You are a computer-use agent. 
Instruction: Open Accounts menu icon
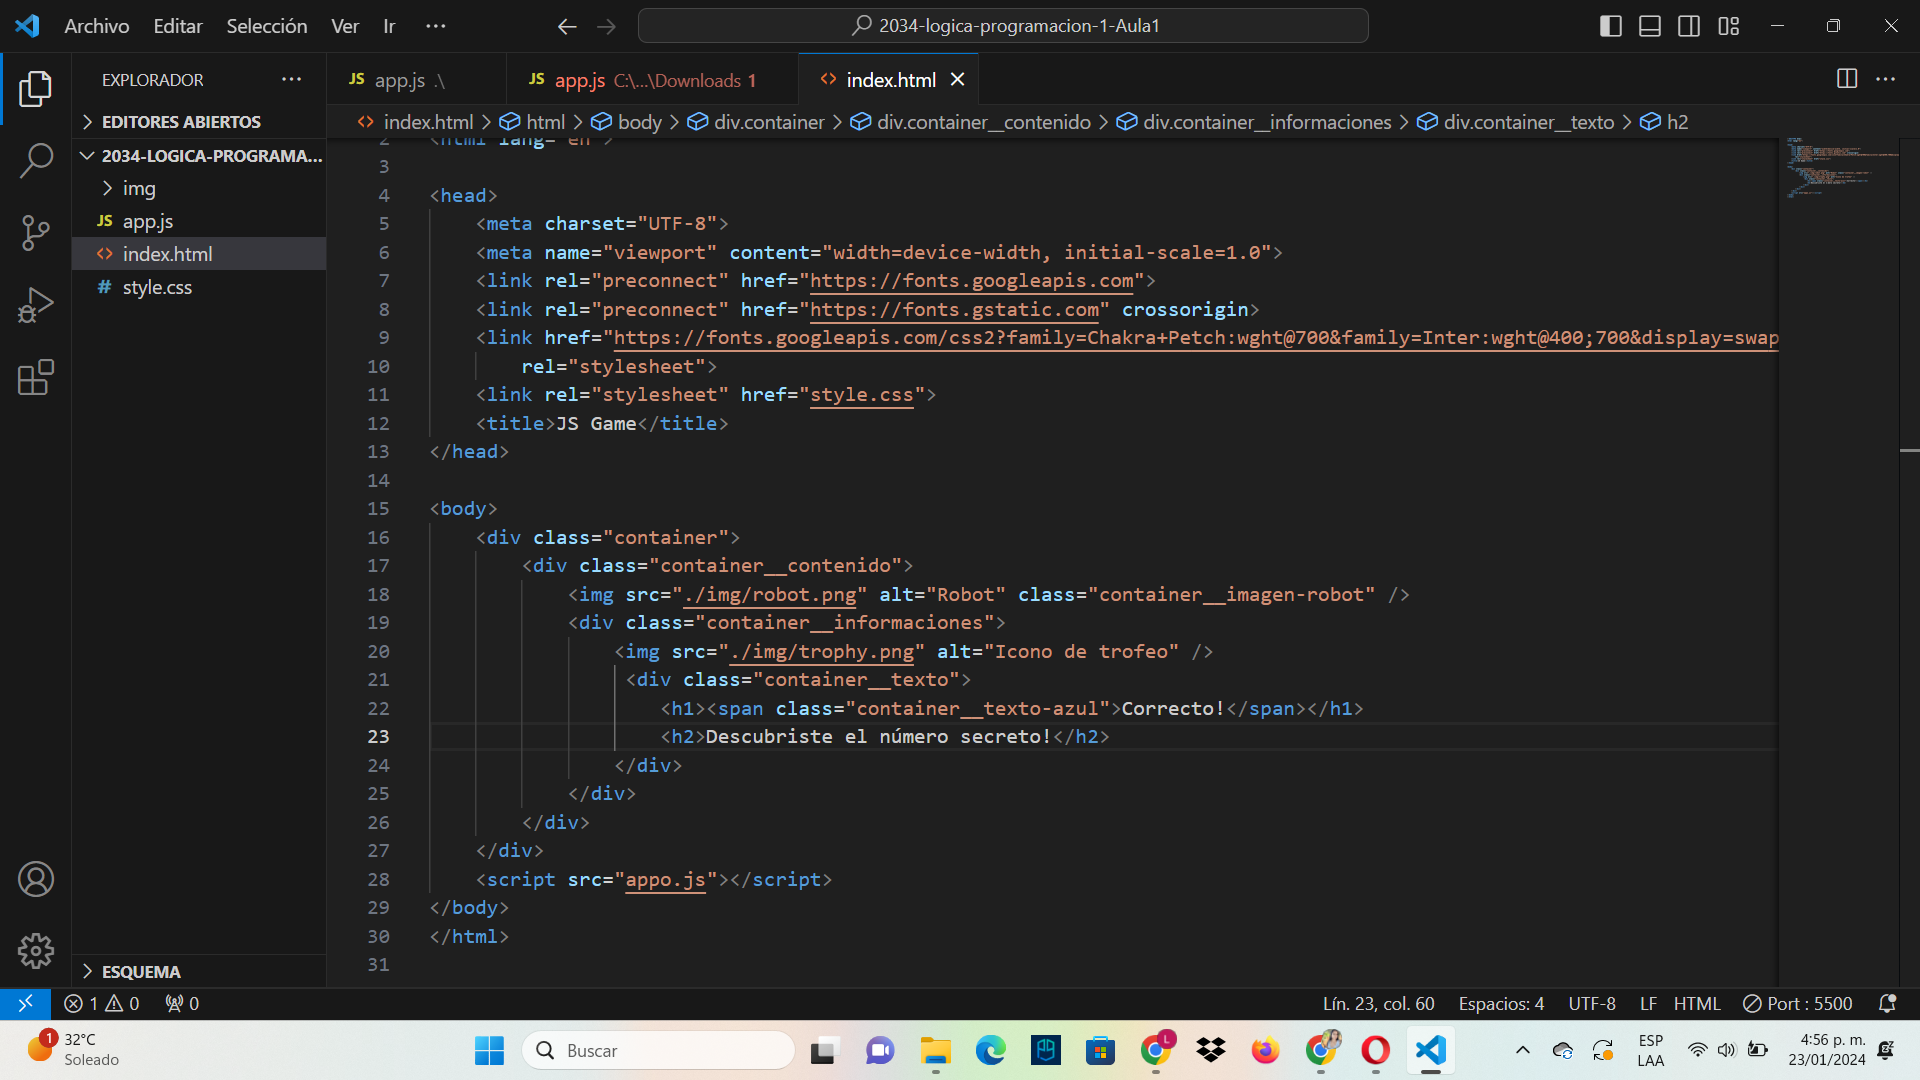click(x=36, y=879)
